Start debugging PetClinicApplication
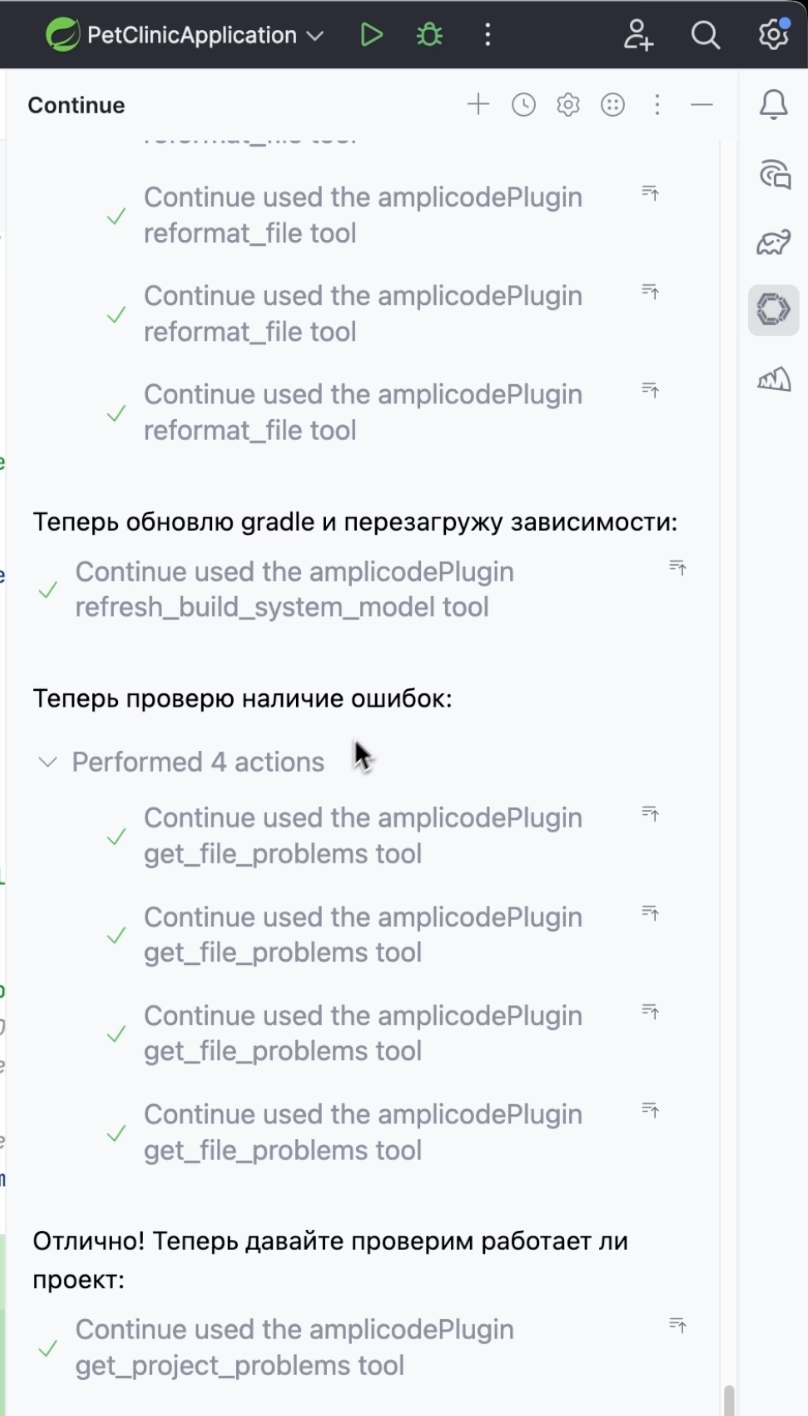The height and width of the screenshot is (1416, 808). click(429, 35)
